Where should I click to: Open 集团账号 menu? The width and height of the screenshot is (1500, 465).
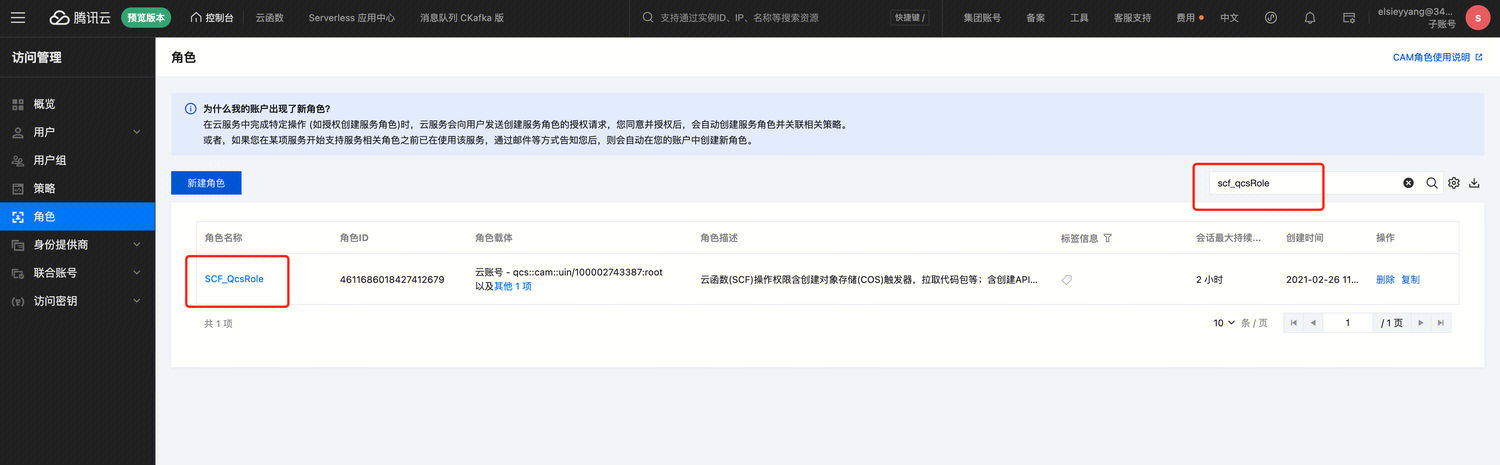982,18
